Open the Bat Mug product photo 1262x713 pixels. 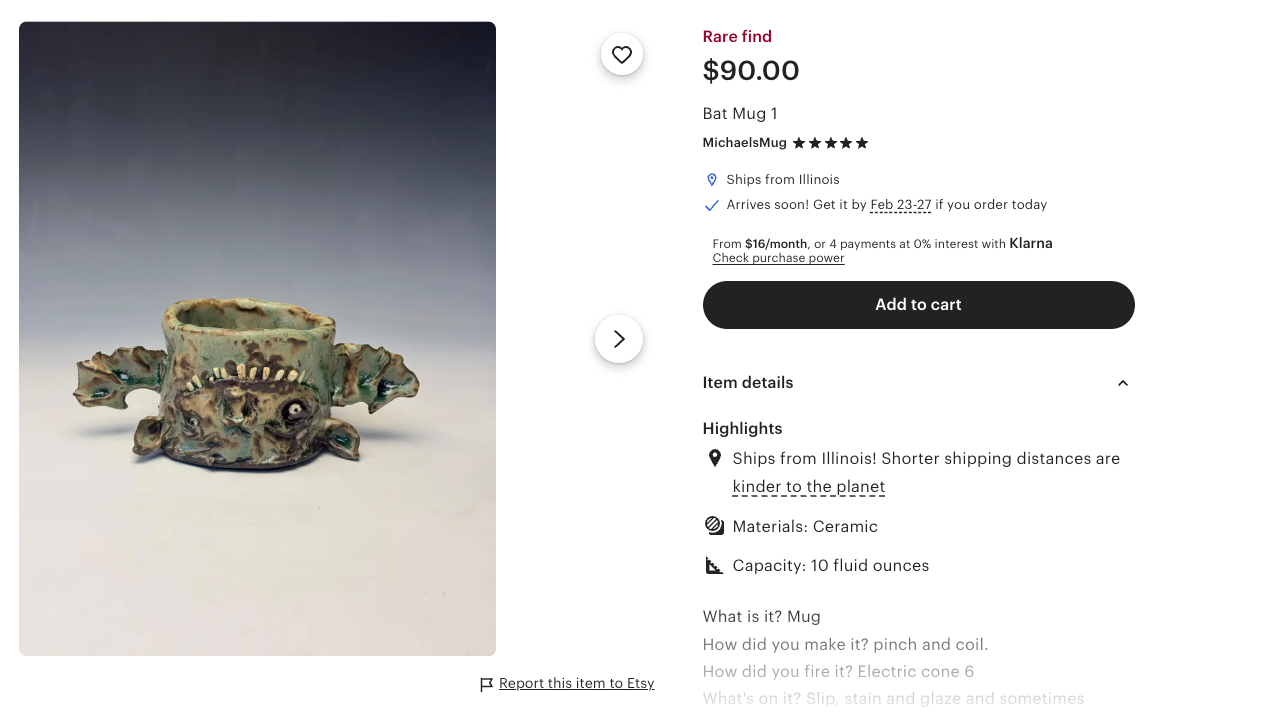[x=257, y=339]
